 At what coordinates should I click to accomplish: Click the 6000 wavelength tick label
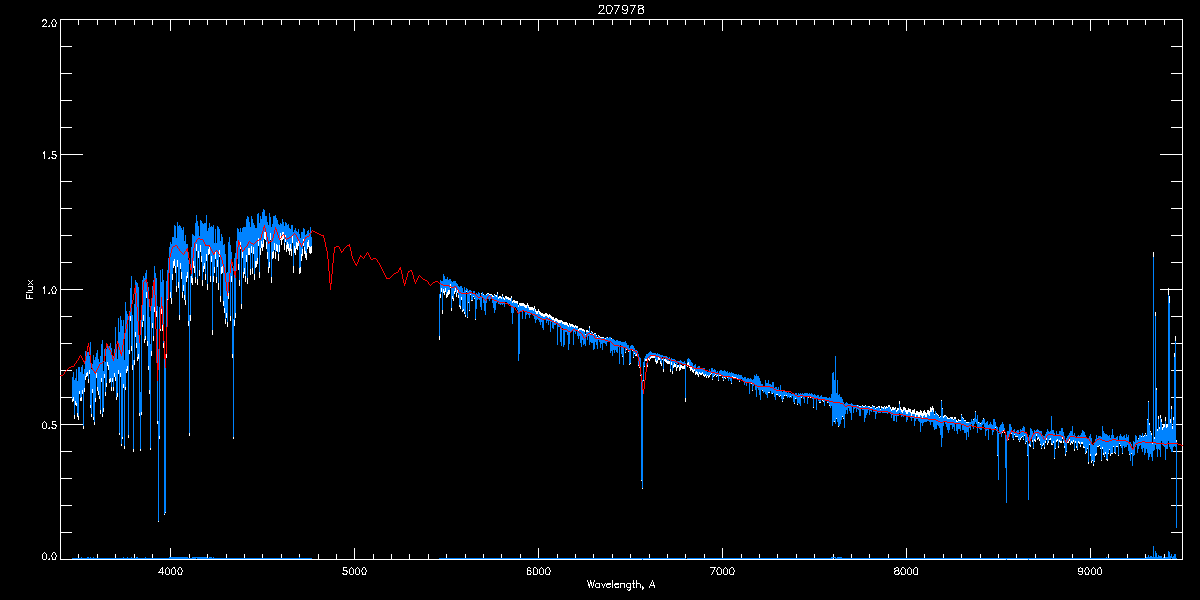tap(538, 572)
